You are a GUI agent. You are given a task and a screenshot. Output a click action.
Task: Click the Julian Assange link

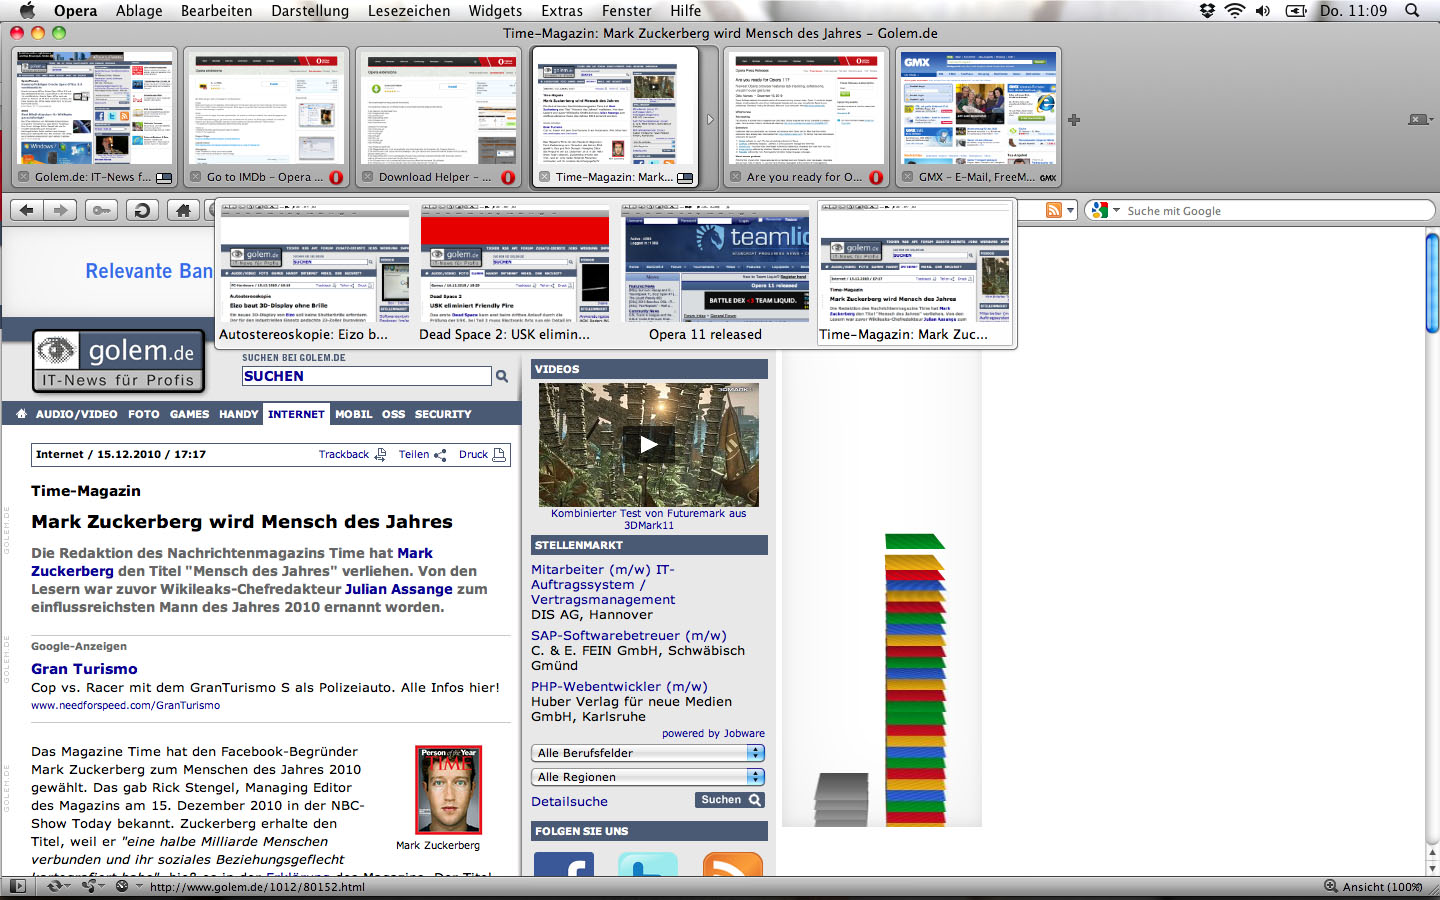[x=398, y=589]
